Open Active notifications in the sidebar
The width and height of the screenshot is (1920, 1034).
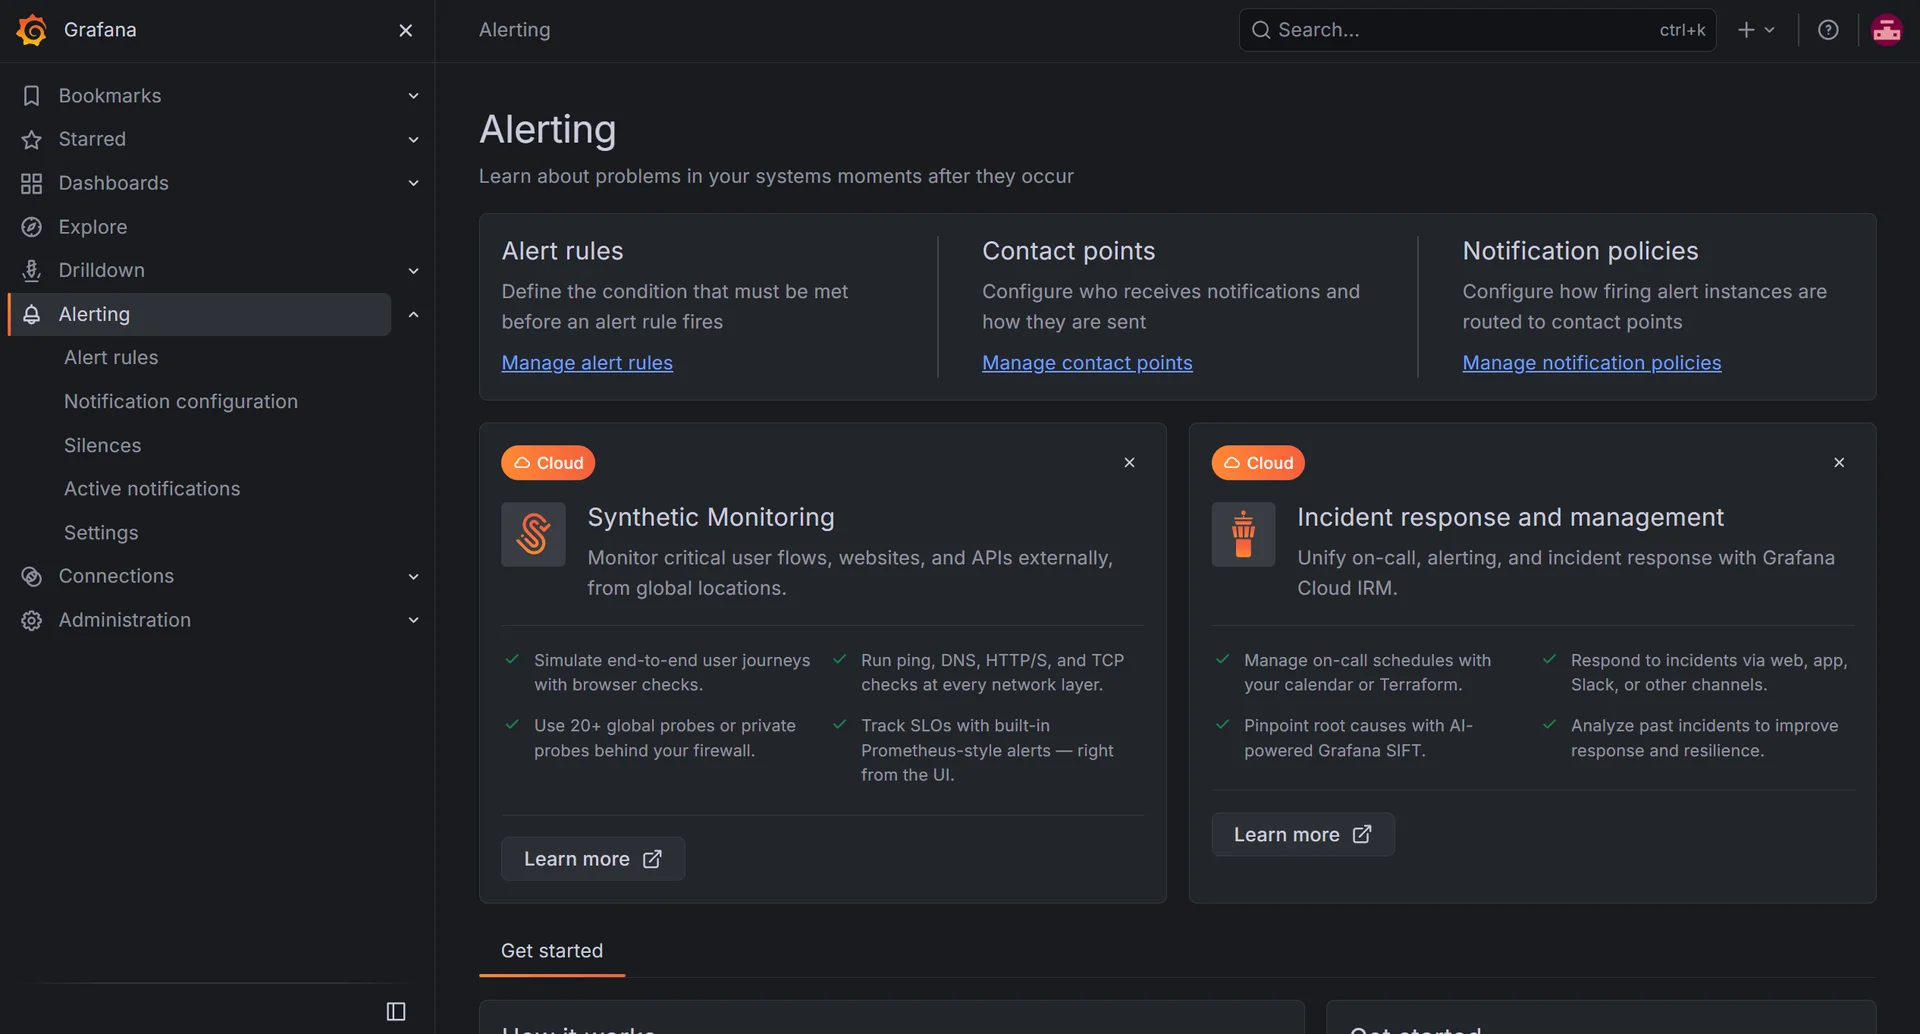(x=152, y=489)
